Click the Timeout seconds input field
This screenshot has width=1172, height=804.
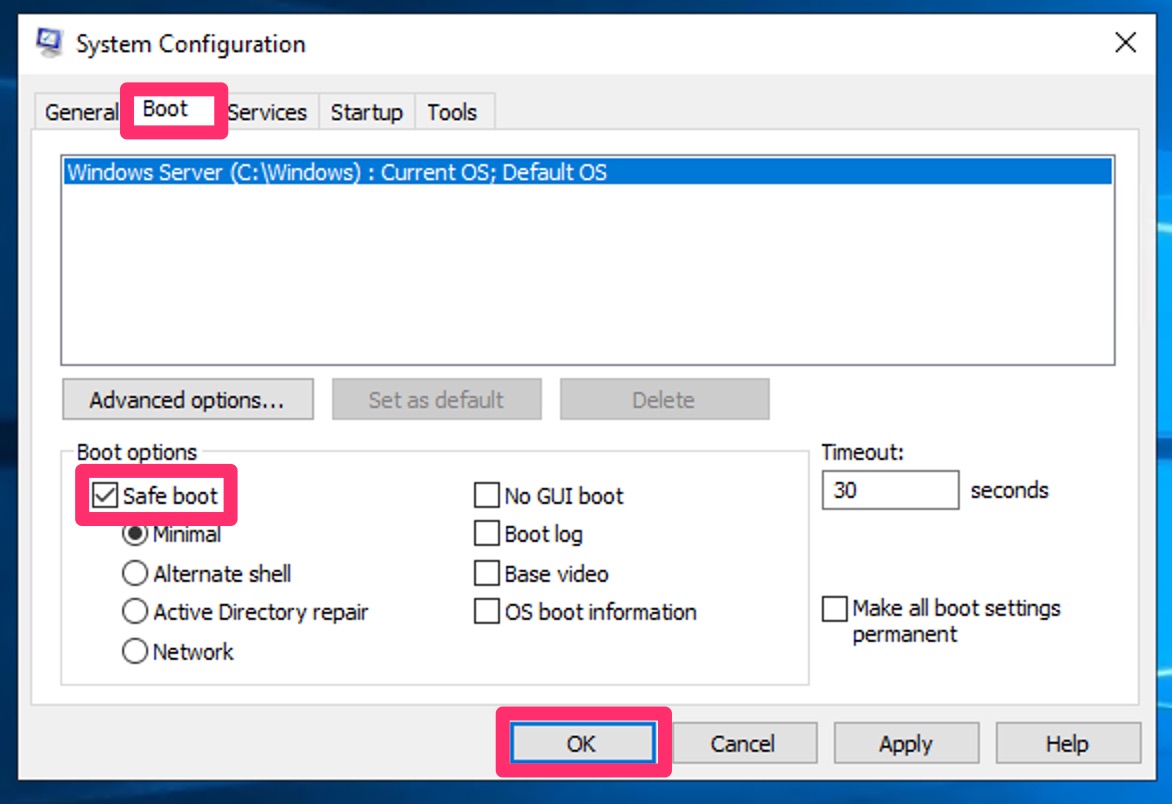pyautogui.click(x=890, y=489)
